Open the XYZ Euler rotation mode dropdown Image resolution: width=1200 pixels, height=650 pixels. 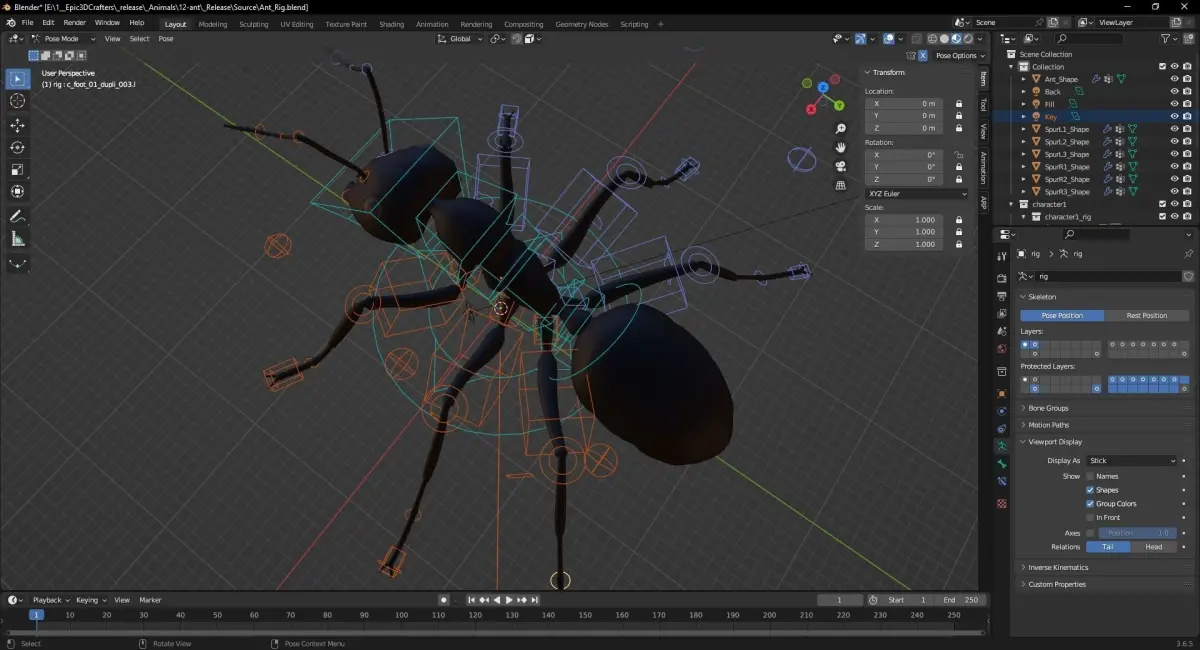(x=916, y=193)
